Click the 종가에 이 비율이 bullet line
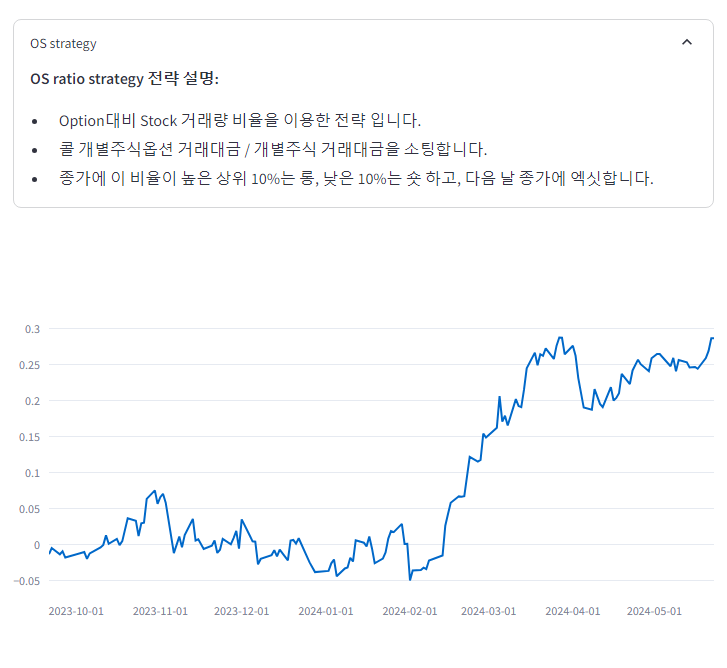Viewport: 727px width, 668px height. [x=356, y=178]
